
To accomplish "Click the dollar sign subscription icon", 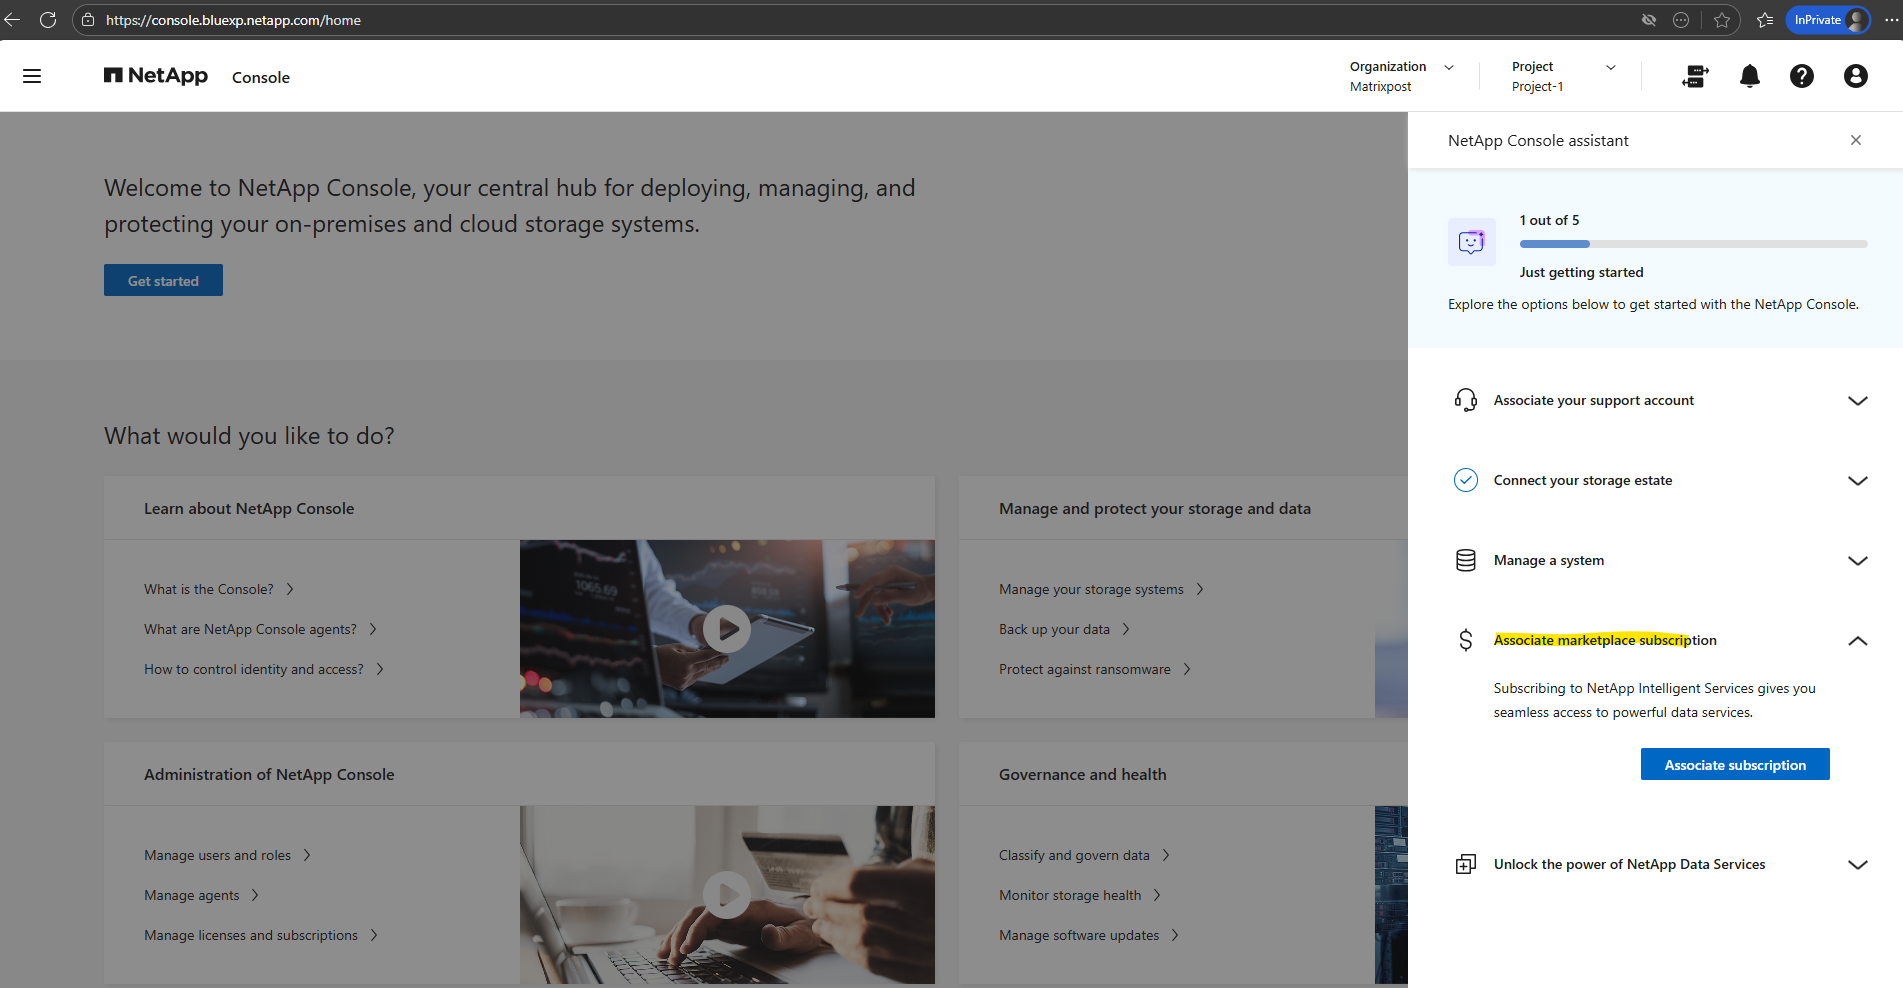I will click(x=1466, y=640).
